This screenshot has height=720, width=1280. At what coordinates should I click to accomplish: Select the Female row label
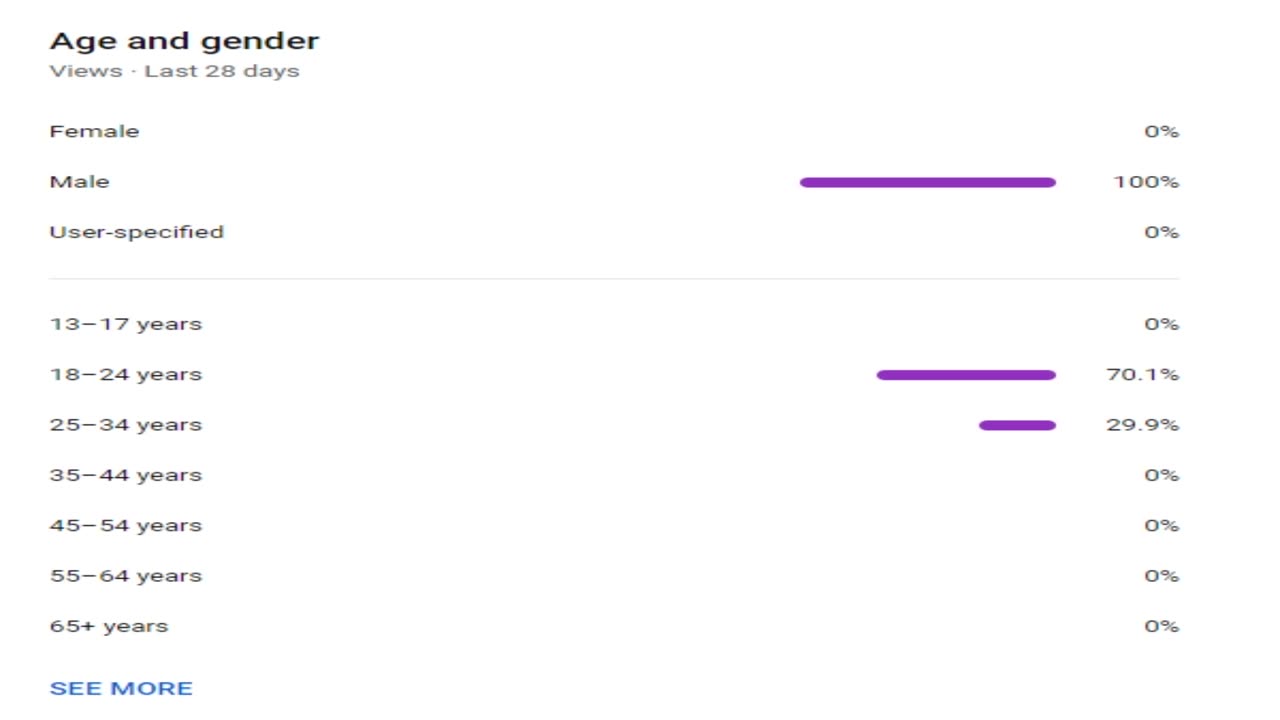(94, 131)
